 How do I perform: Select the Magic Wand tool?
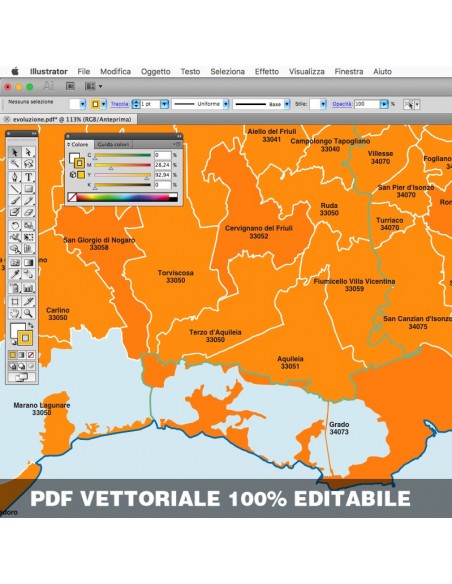tap(15, 164)
